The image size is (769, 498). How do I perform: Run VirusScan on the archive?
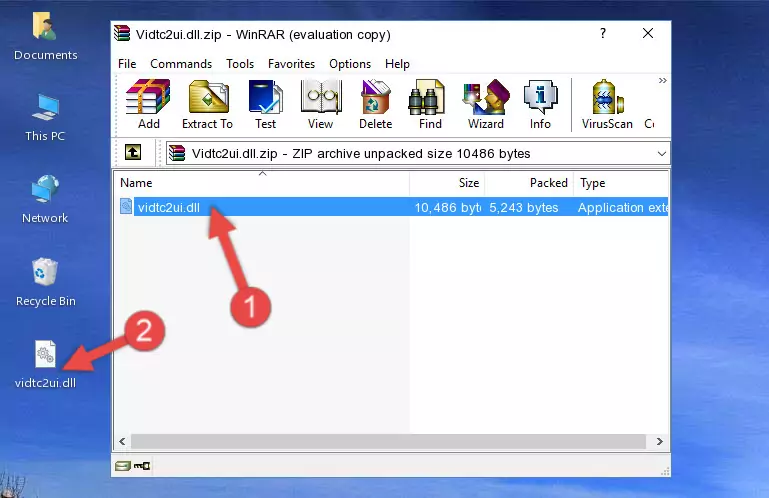click(607, 105)
